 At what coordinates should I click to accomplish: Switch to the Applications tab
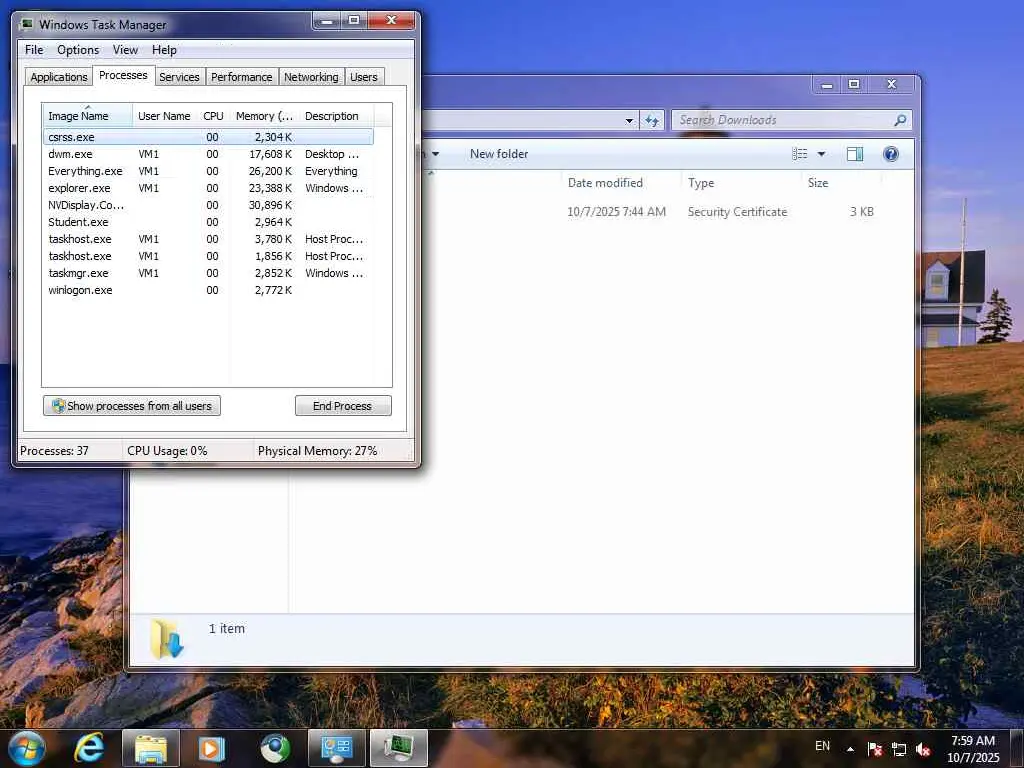(x=59, y=77)
